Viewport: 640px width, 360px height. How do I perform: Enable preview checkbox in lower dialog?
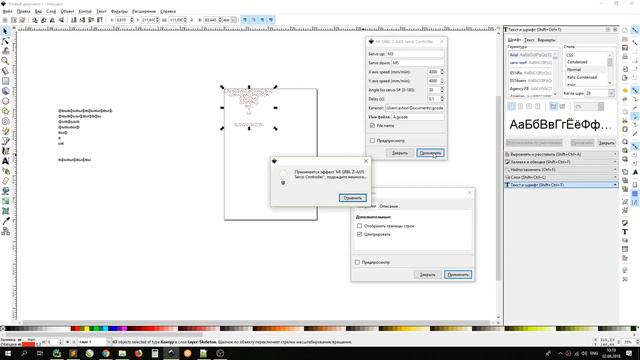[x=357, y=262]
